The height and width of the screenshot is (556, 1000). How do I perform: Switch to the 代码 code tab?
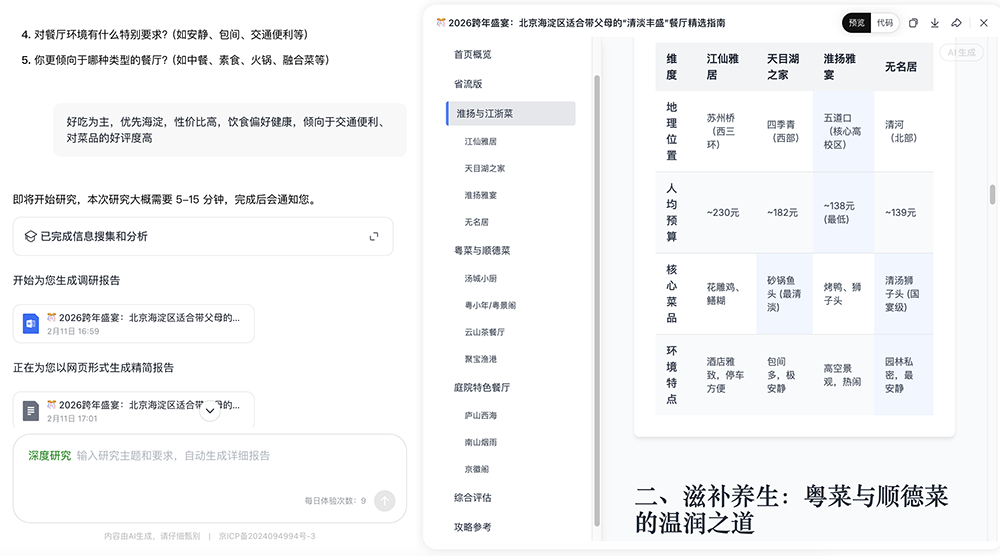[885, 23]
